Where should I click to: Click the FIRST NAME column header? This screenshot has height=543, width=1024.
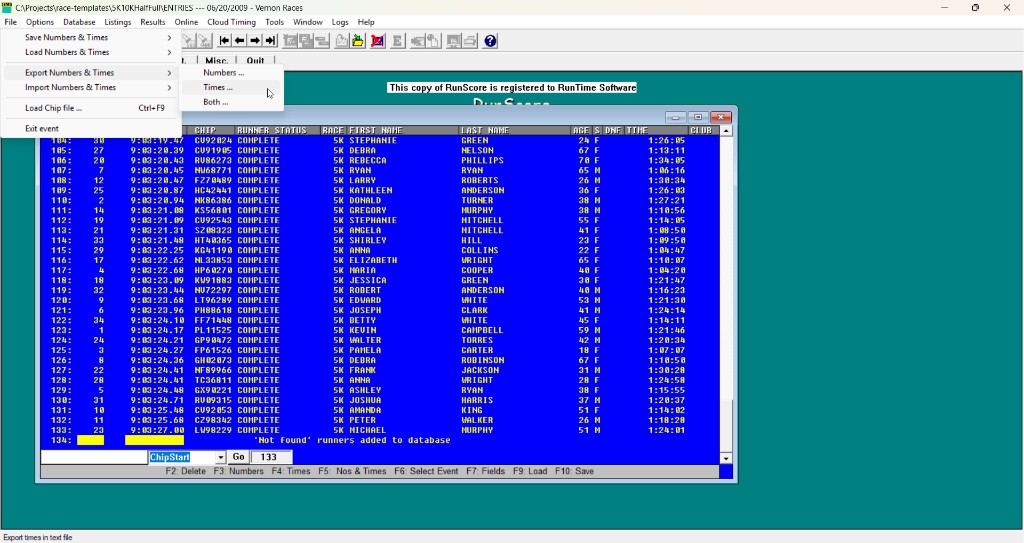coord(376,131)
